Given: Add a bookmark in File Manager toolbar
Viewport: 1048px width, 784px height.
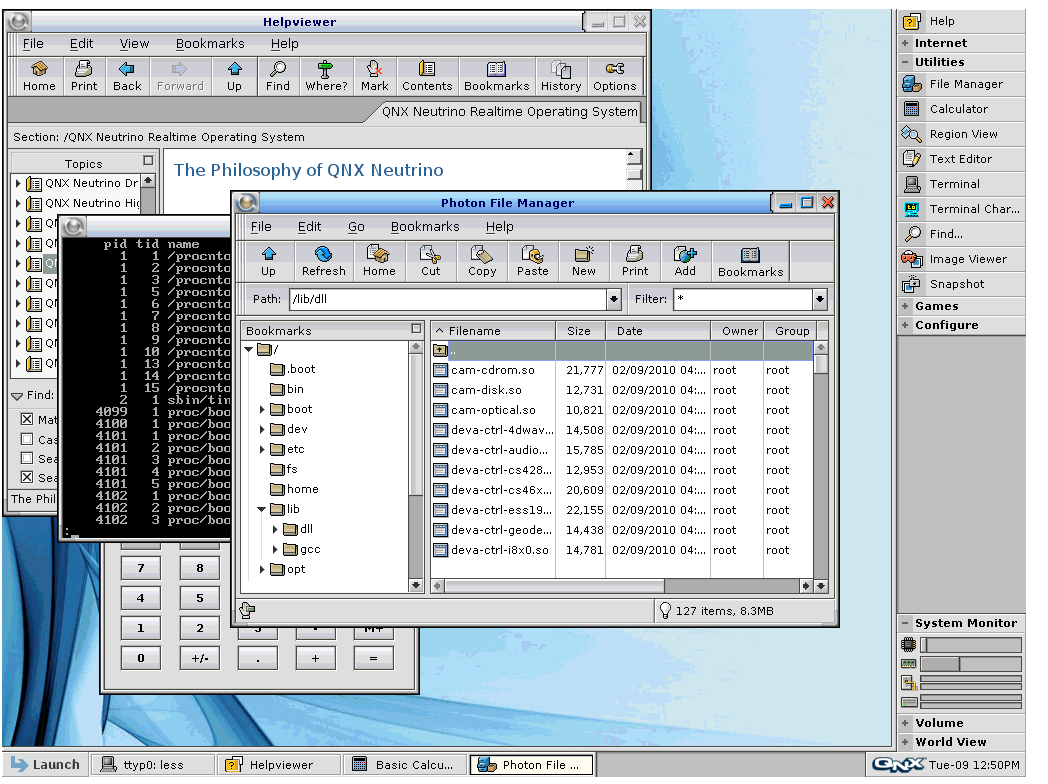Looking at the screenshot, I should pos(685,261).
